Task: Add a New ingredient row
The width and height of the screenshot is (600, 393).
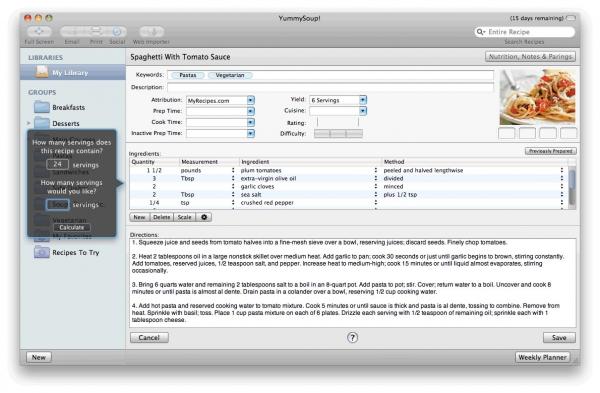Action: pyautogui.click(x=139, y=217)
